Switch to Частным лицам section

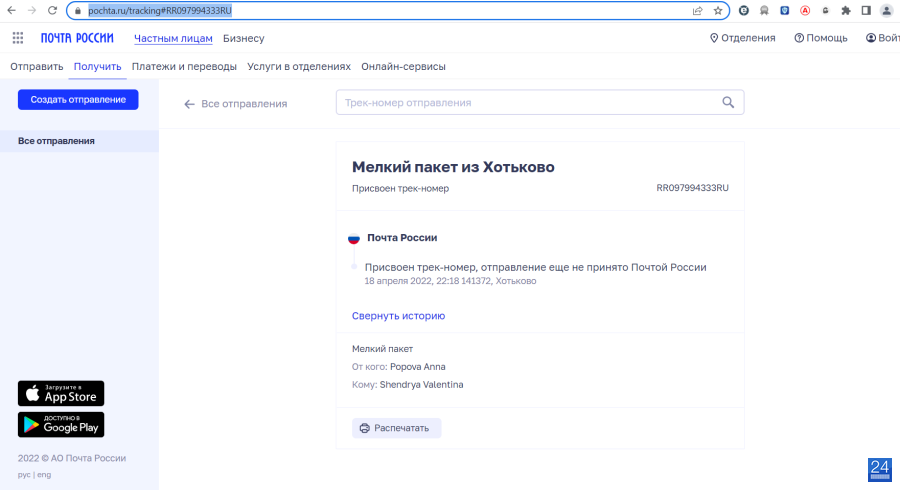coord(173,38)
